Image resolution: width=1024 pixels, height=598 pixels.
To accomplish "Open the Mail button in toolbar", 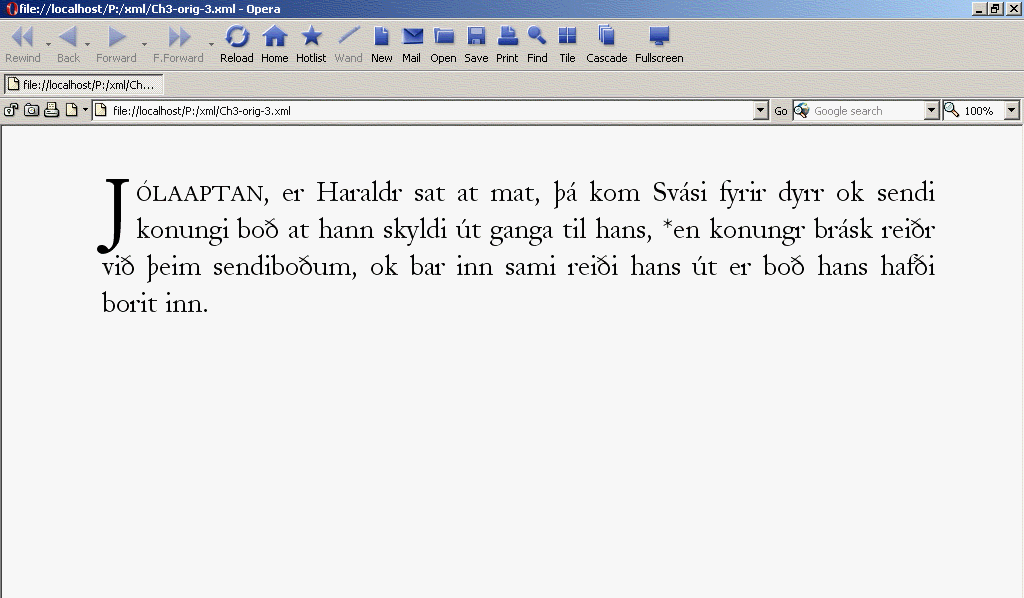I will click(x=411, y=44).
